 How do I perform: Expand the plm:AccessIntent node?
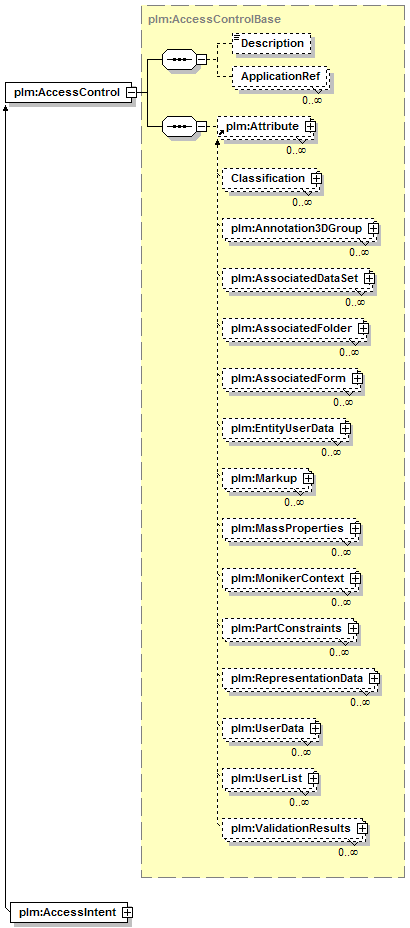[x=127, y=912]
